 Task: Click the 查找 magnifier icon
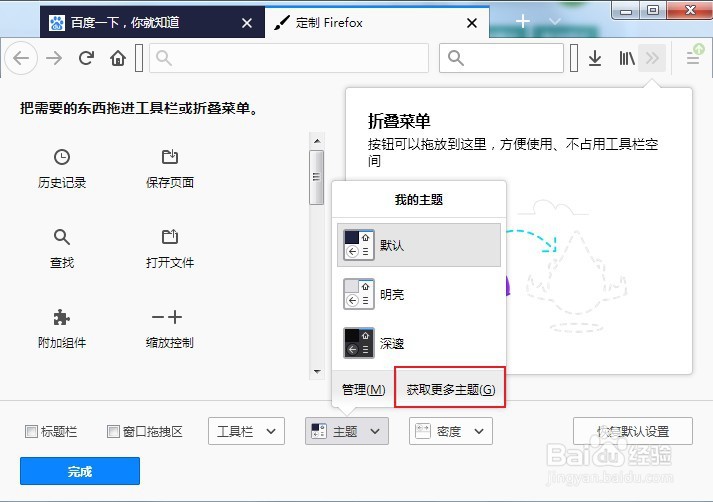(62, 237)
